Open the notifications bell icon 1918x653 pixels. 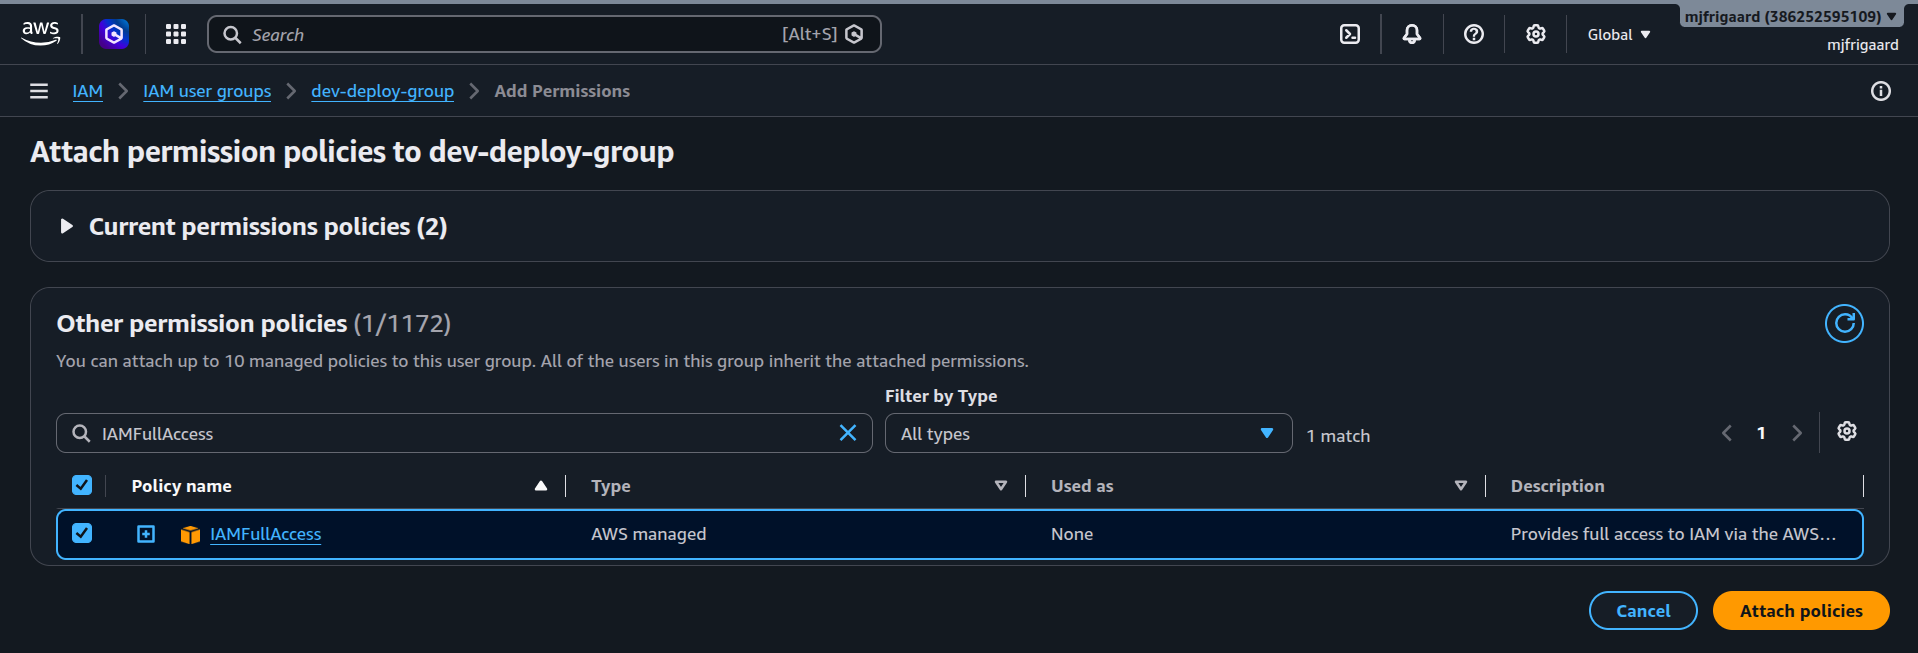coord(1412,34)
